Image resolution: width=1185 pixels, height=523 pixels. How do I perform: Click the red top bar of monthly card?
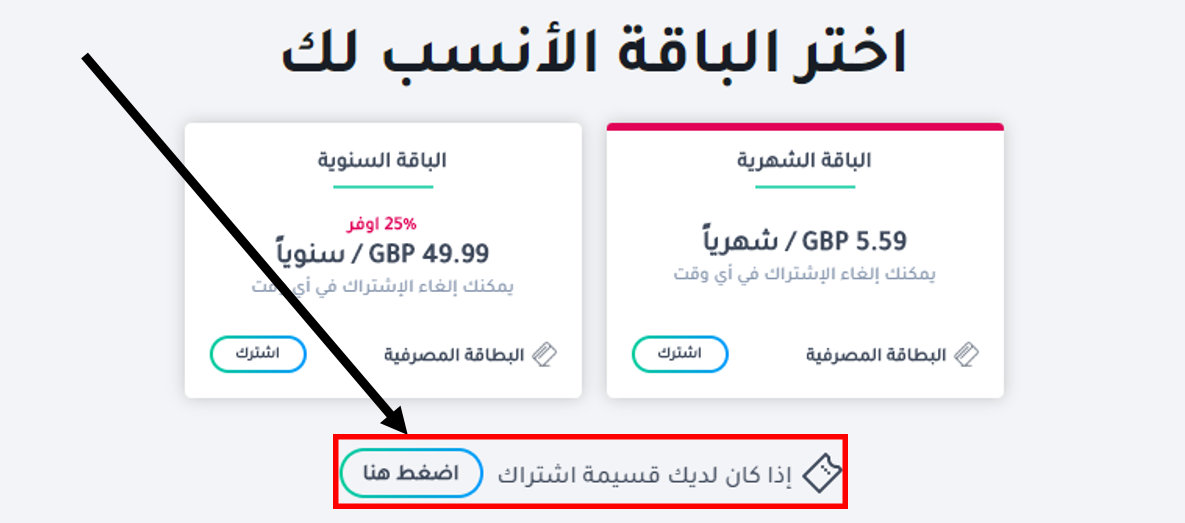click(x=804, y=126)
